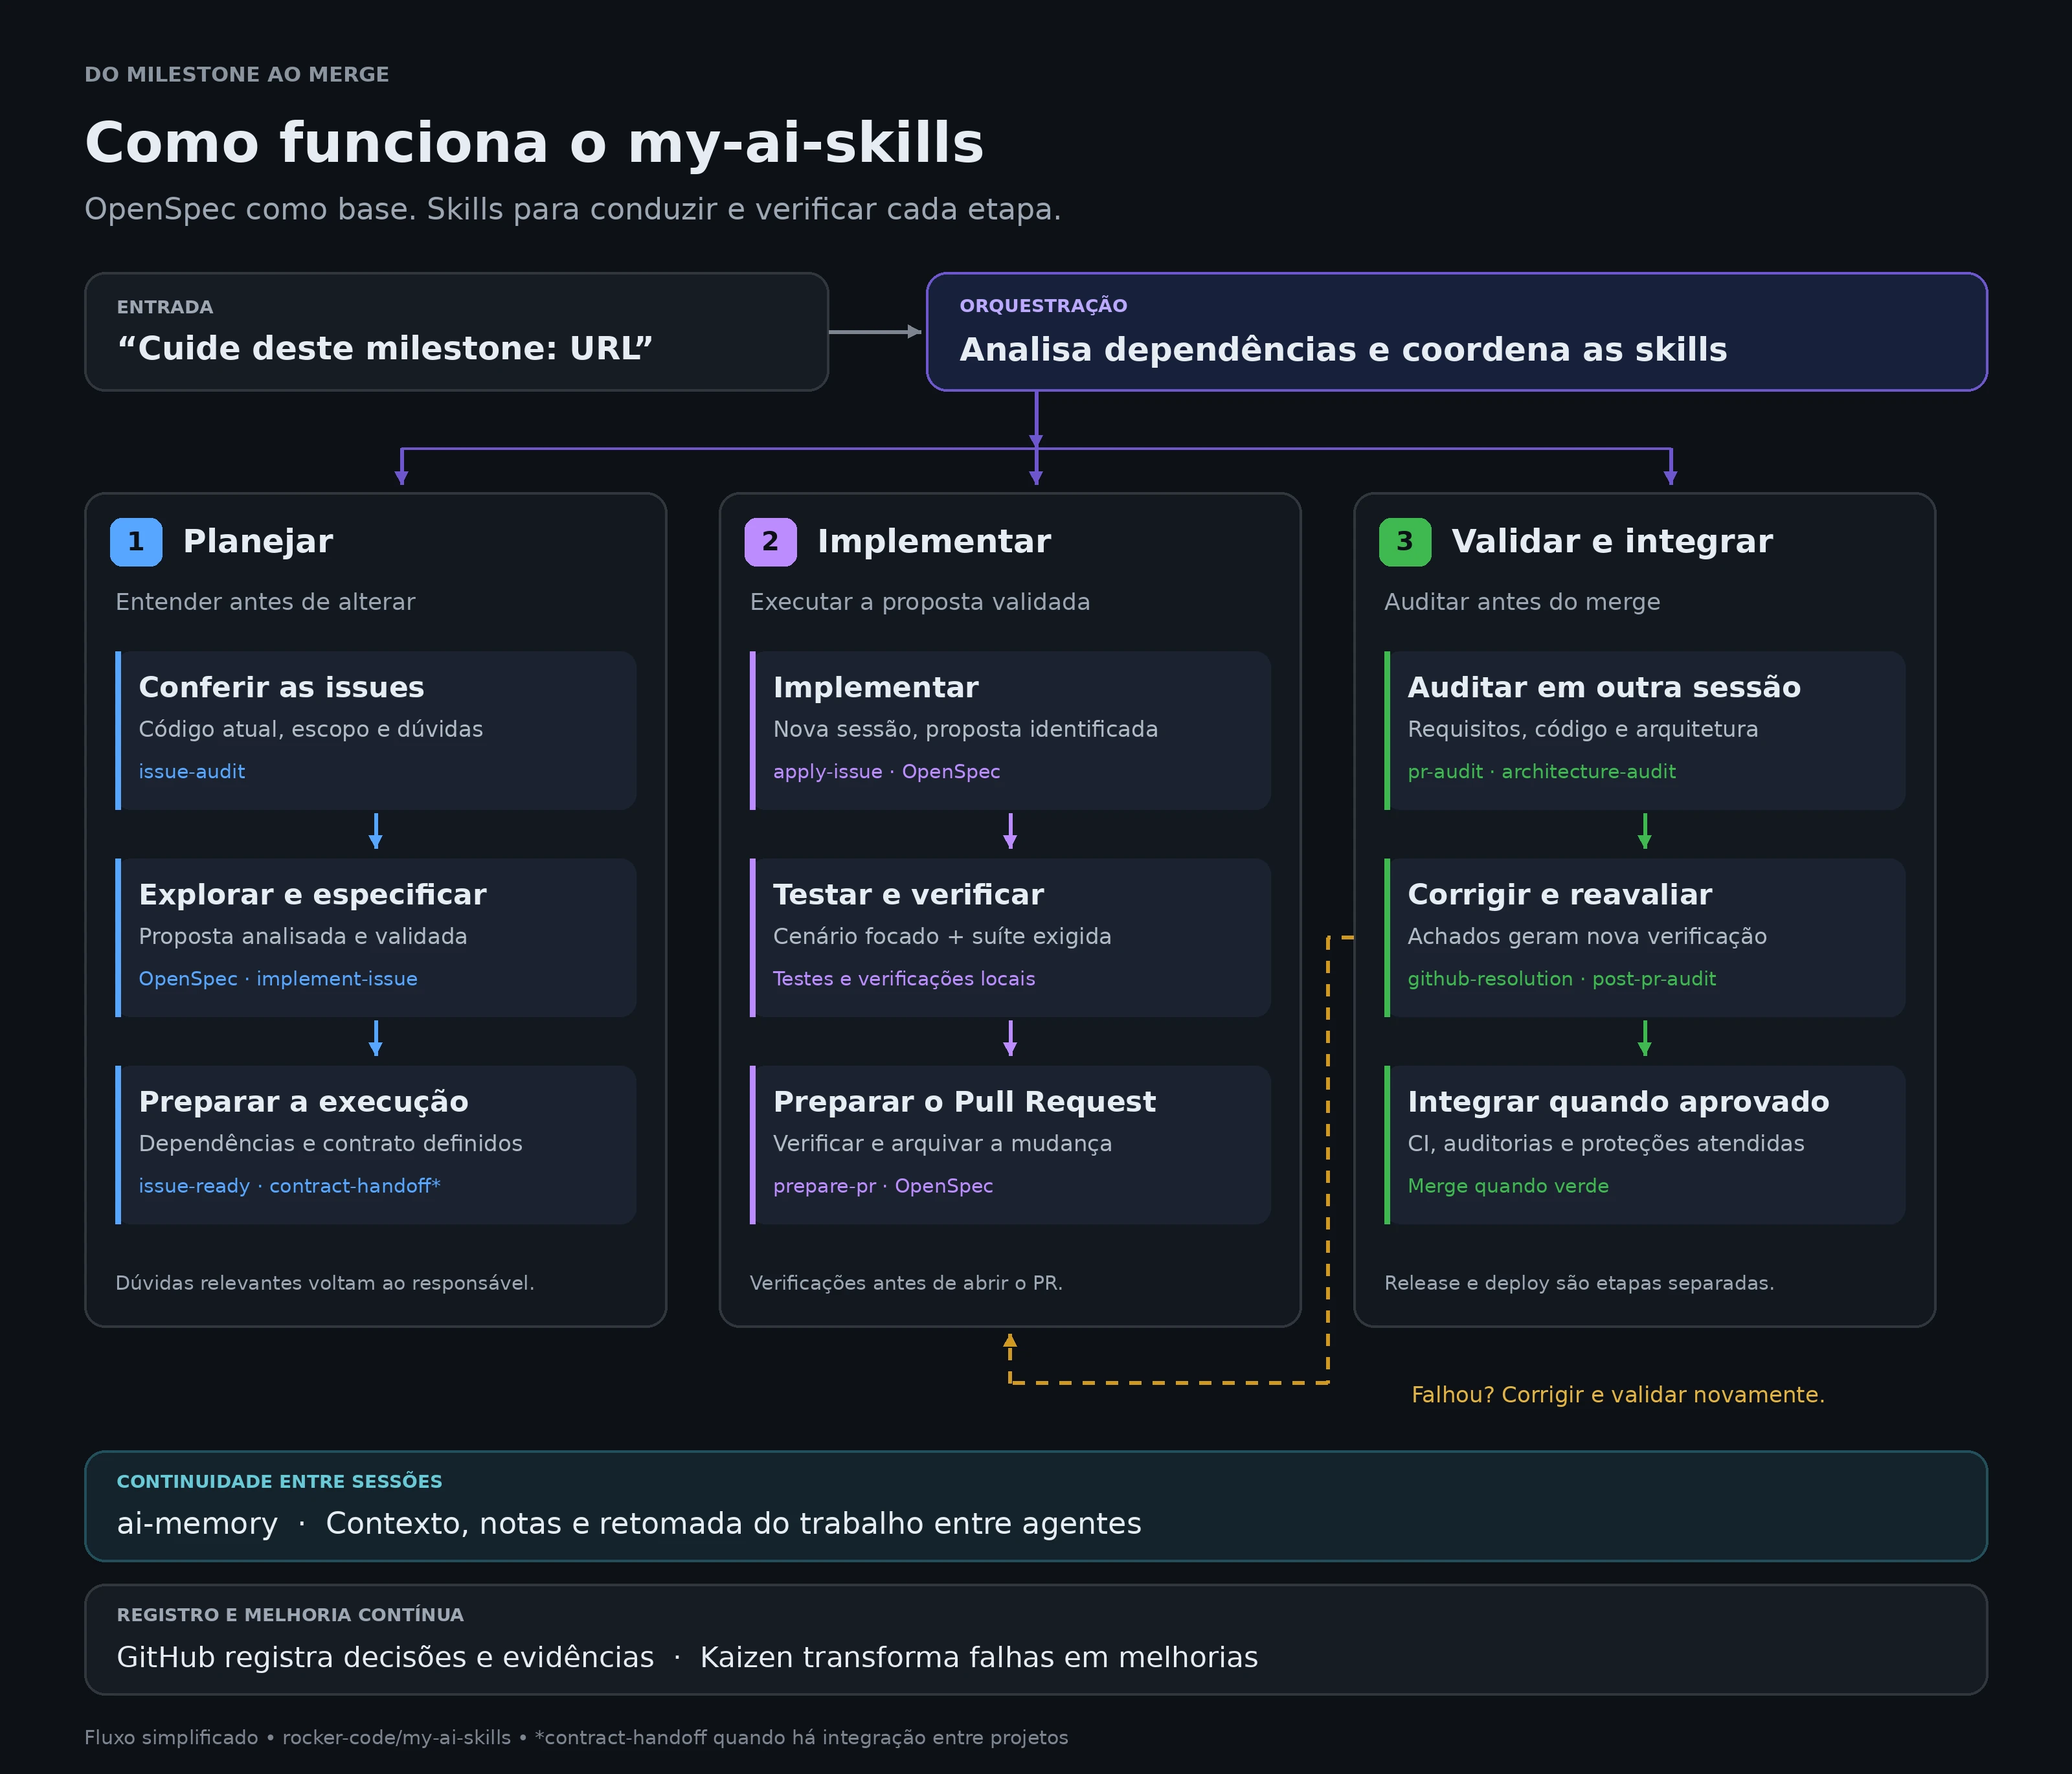Click the green step 3 badge

pos(1405,542)
